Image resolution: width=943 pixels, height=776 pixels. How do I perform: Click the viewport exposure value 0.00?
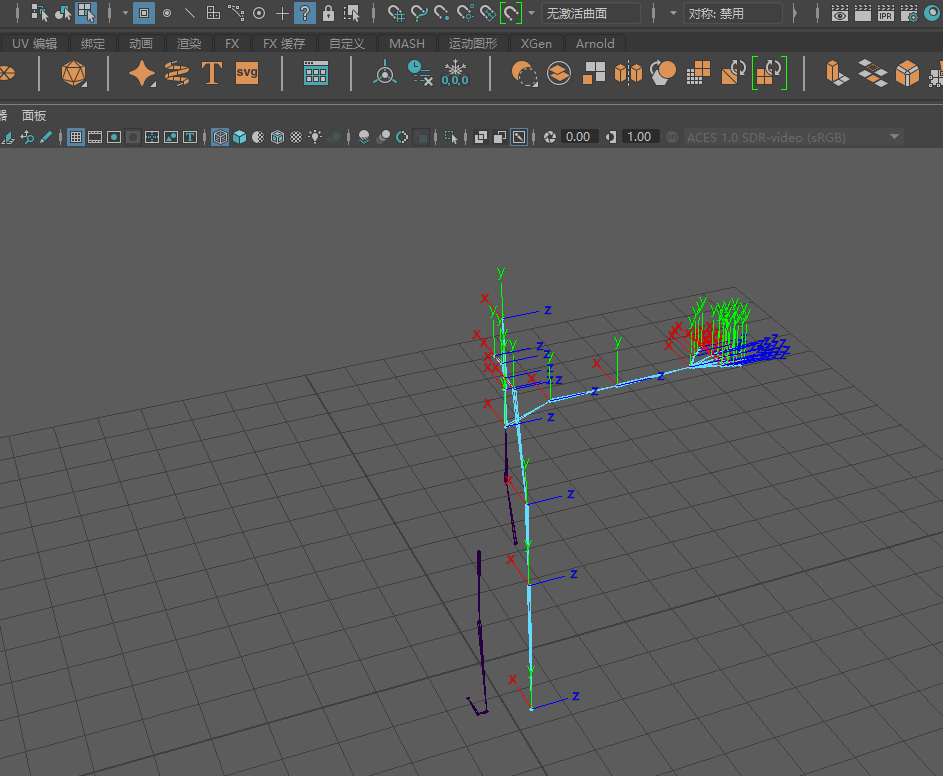point(578,137)
